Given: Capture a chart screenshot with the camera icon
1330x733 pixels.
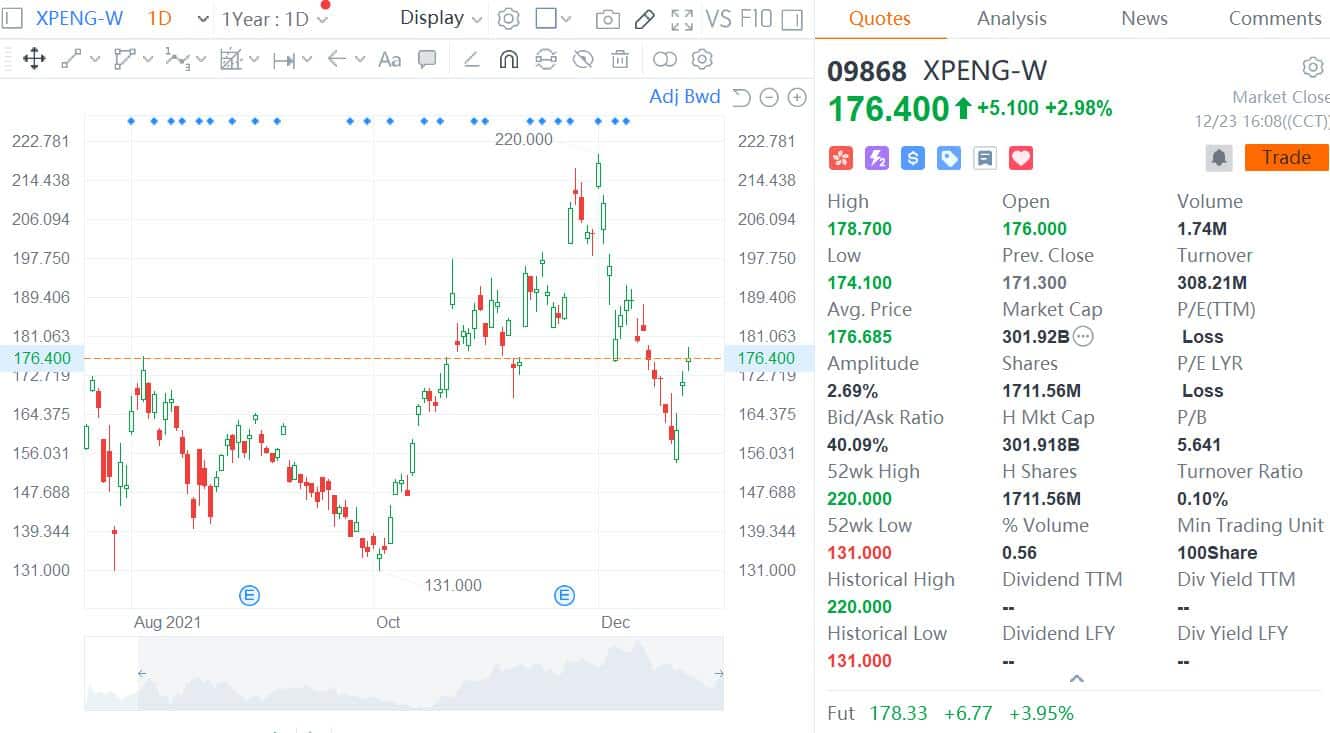Looking at the screenshot, I should point(608,18).
